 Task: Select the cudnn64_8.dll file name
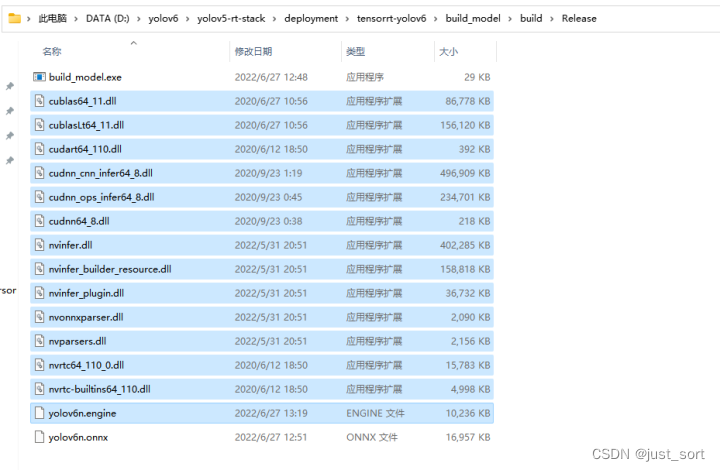(79, 221)
